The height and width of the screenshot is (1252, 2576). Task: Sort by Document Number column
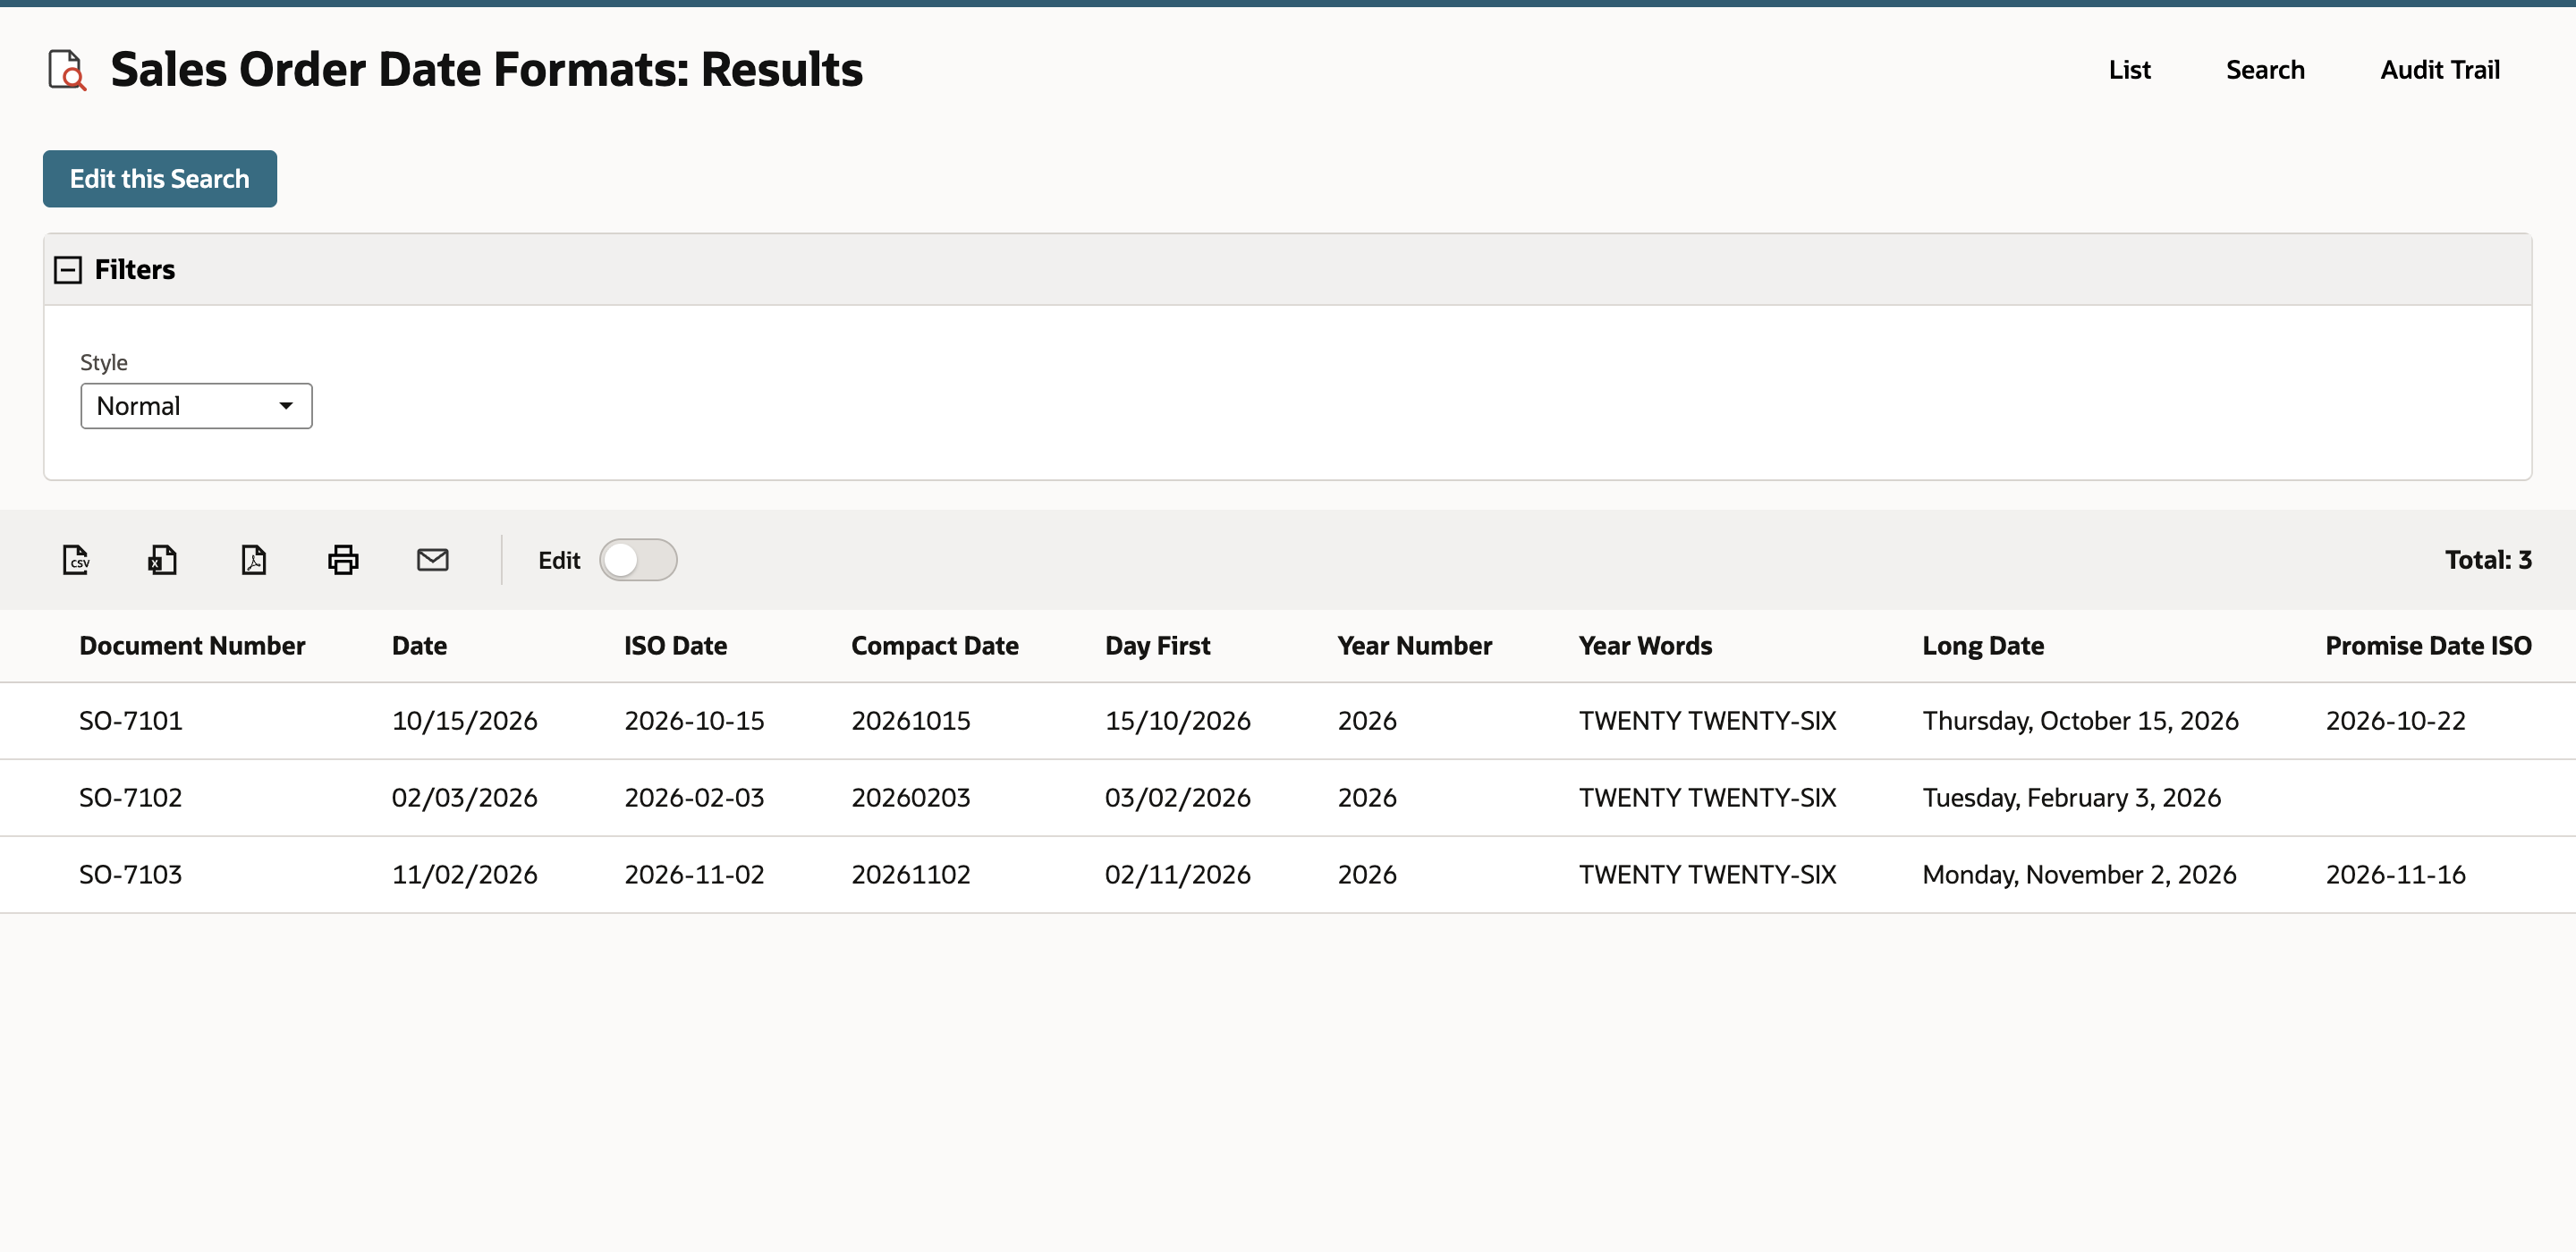click(x=192, y=646)
